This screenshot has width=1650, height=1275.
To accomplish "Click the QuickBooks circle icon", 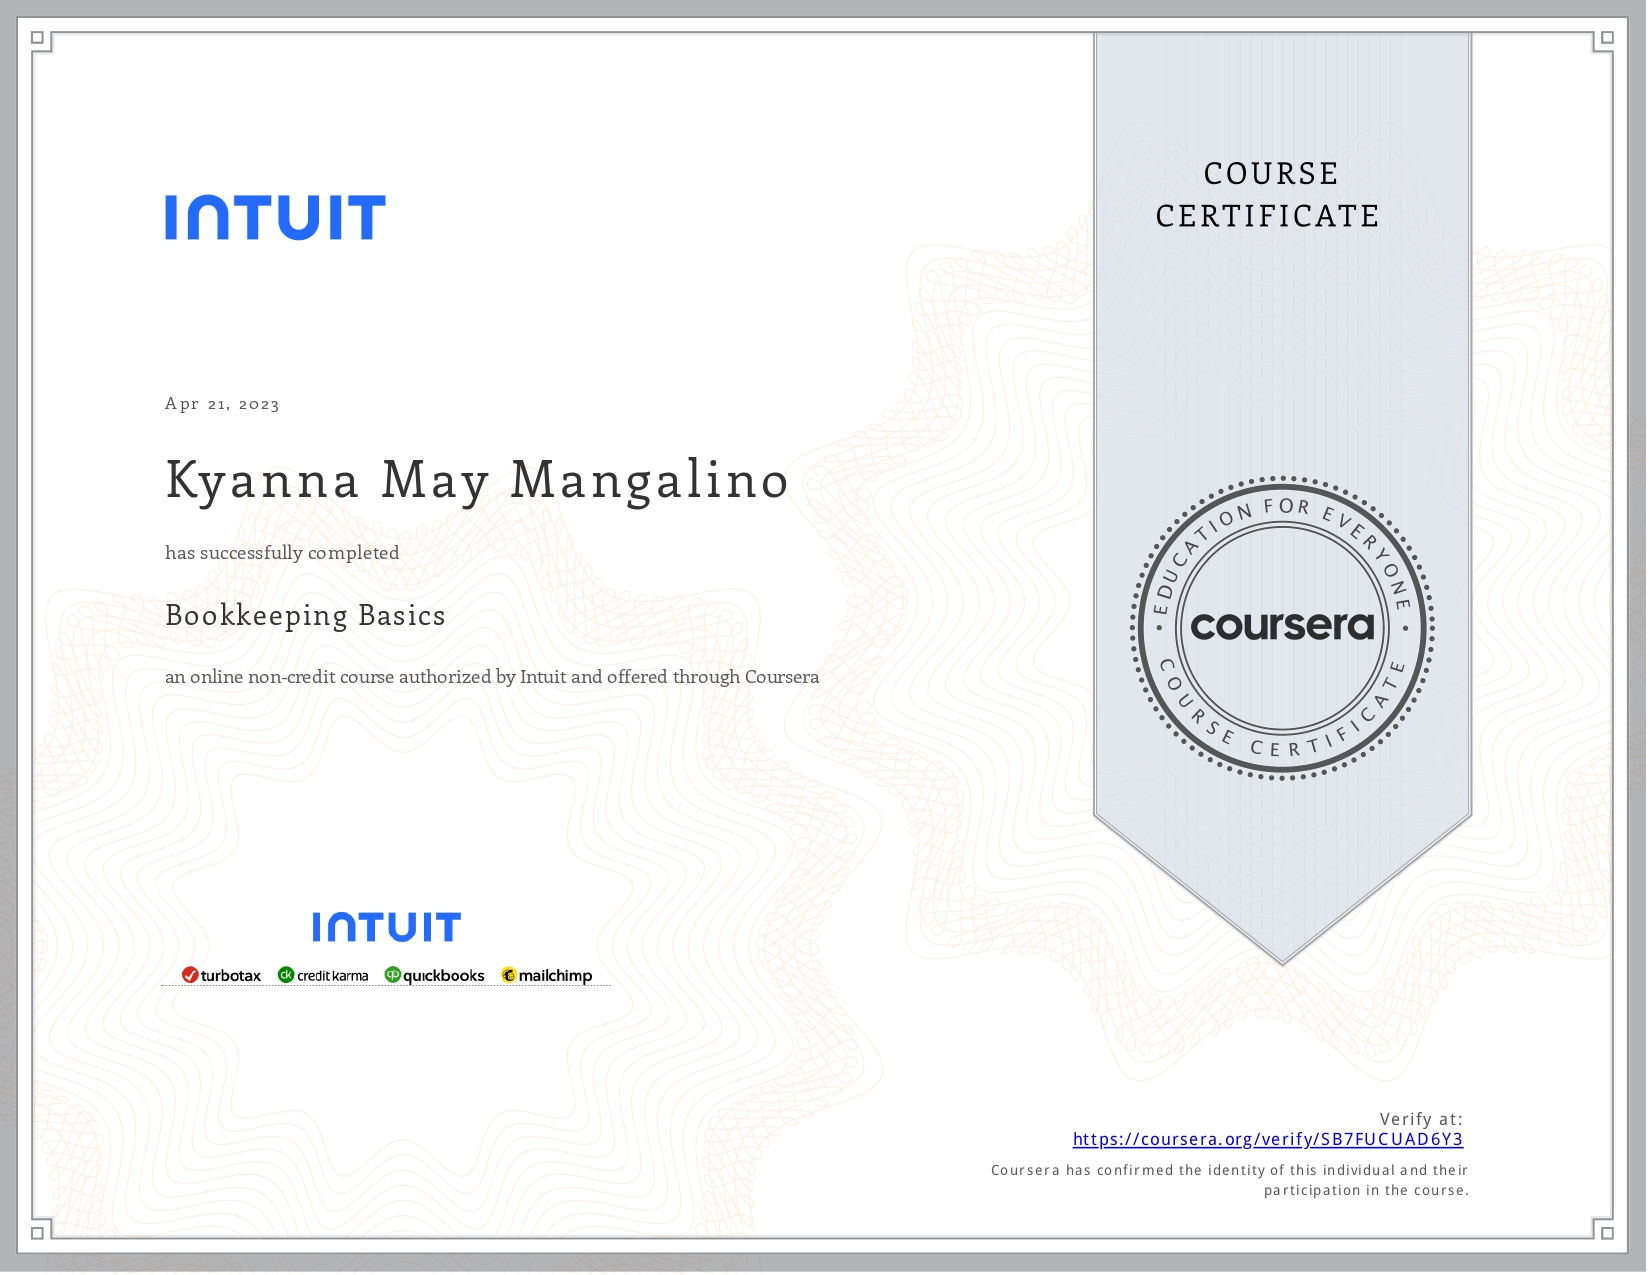I will 395,975.
